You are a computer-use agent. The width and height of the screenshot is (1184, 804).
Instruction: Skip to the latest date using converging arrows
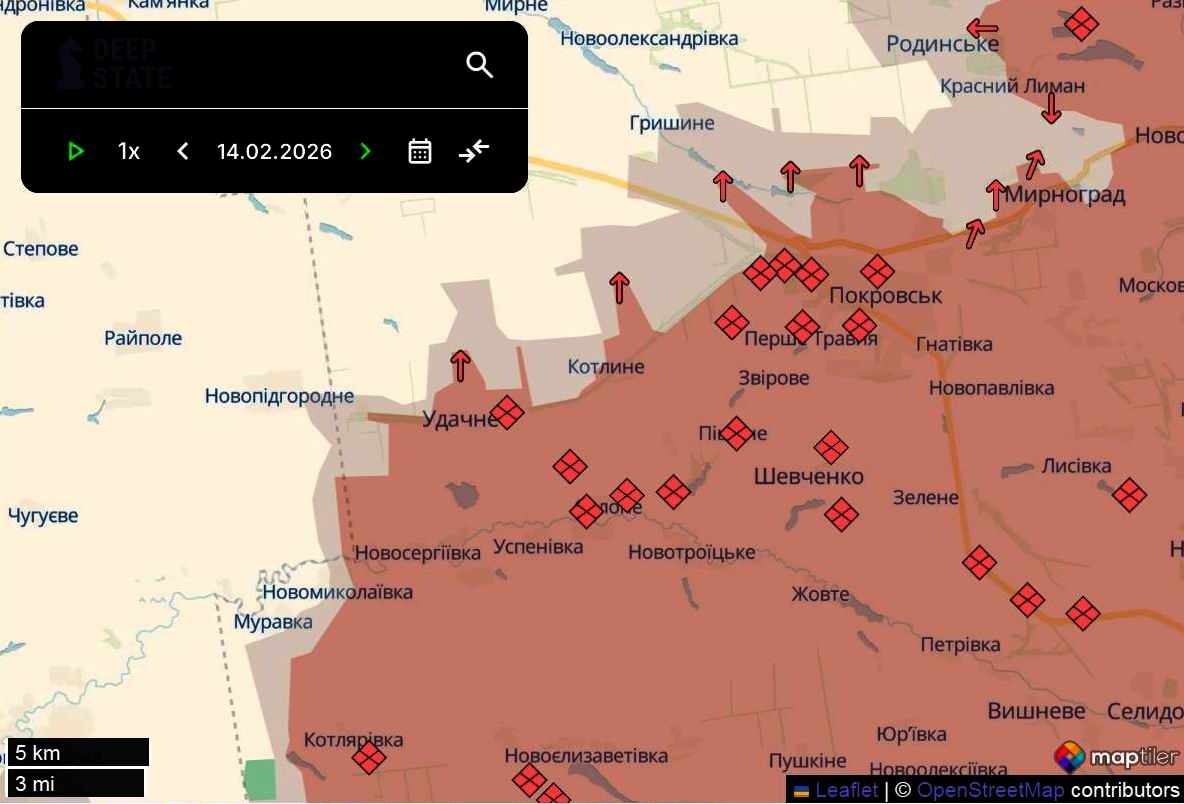tap(473, 151)
